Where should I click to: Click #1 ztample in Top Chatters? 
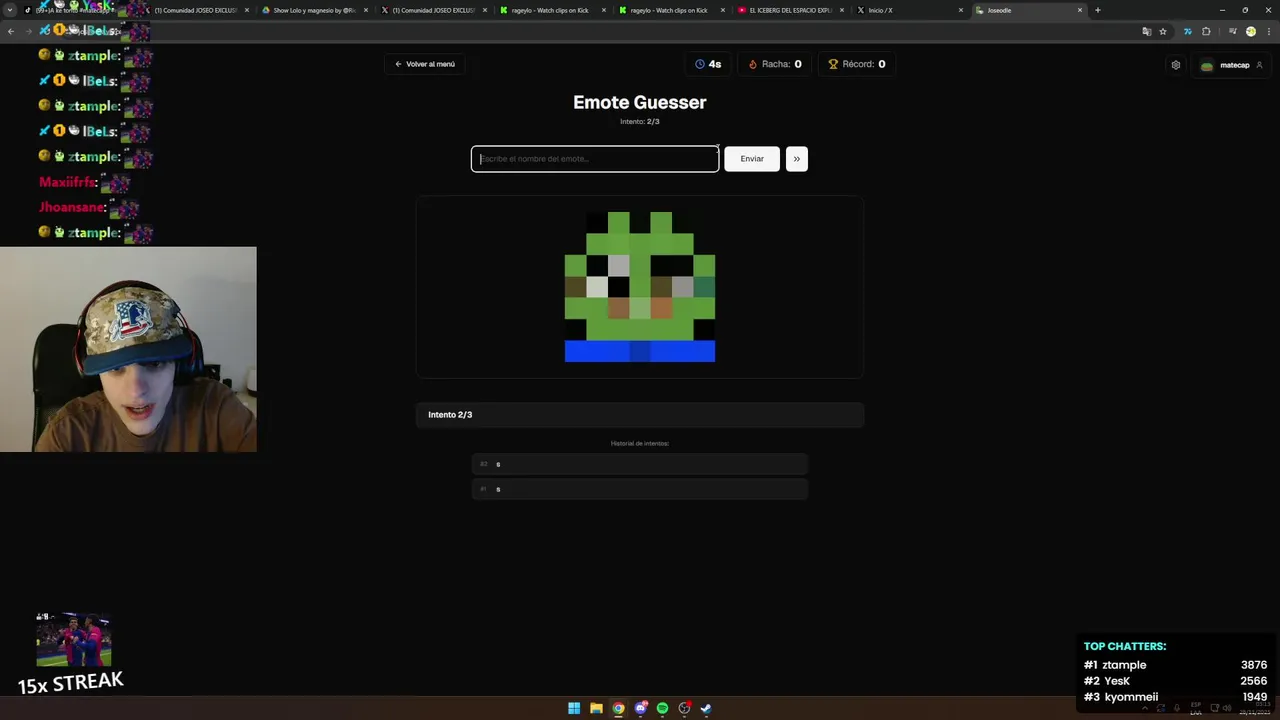(1175, 665)
